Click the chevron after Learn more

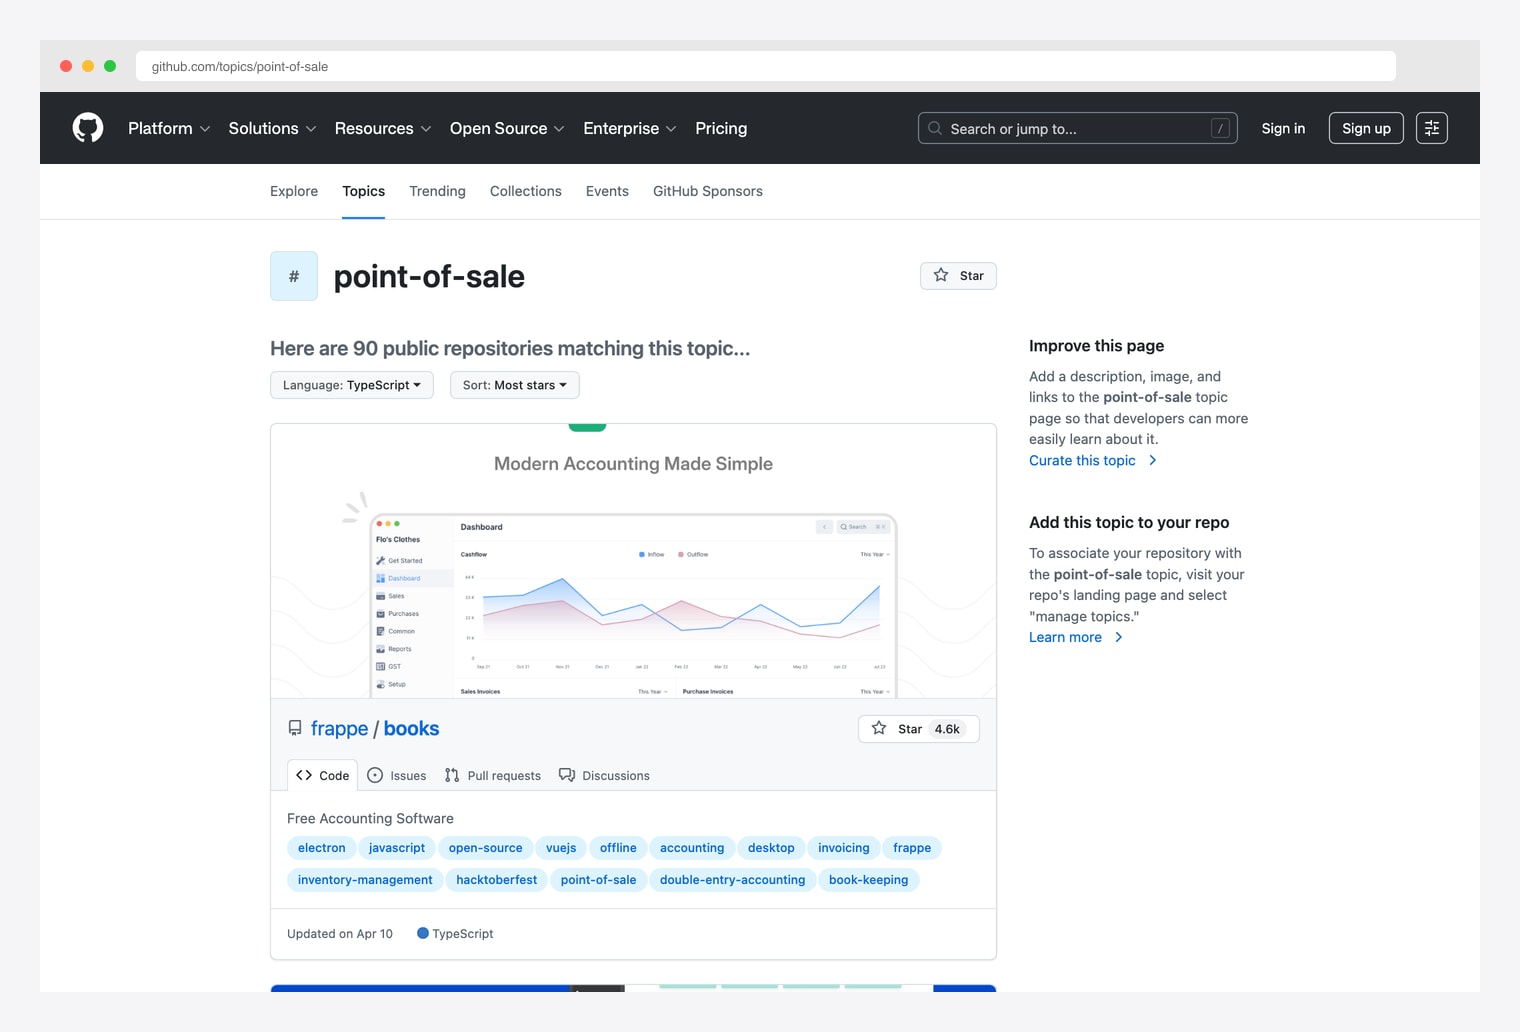[x=1118, y=637]
